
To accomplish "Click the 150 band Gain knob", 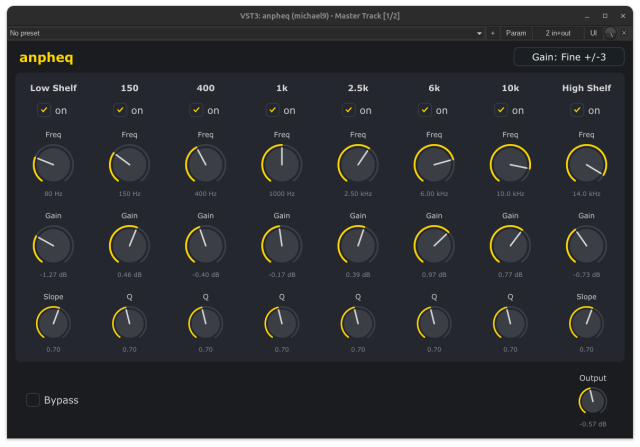I will coord(129,245).
